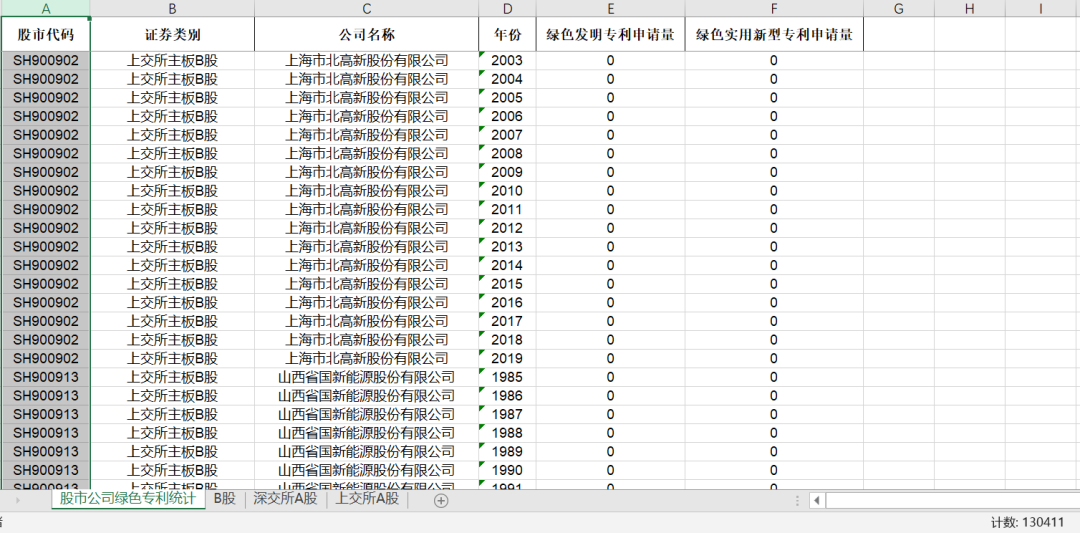The height and width of the screenshot is (533, 1080).
Task: Select year cell 2013
Action: point(508,247)
